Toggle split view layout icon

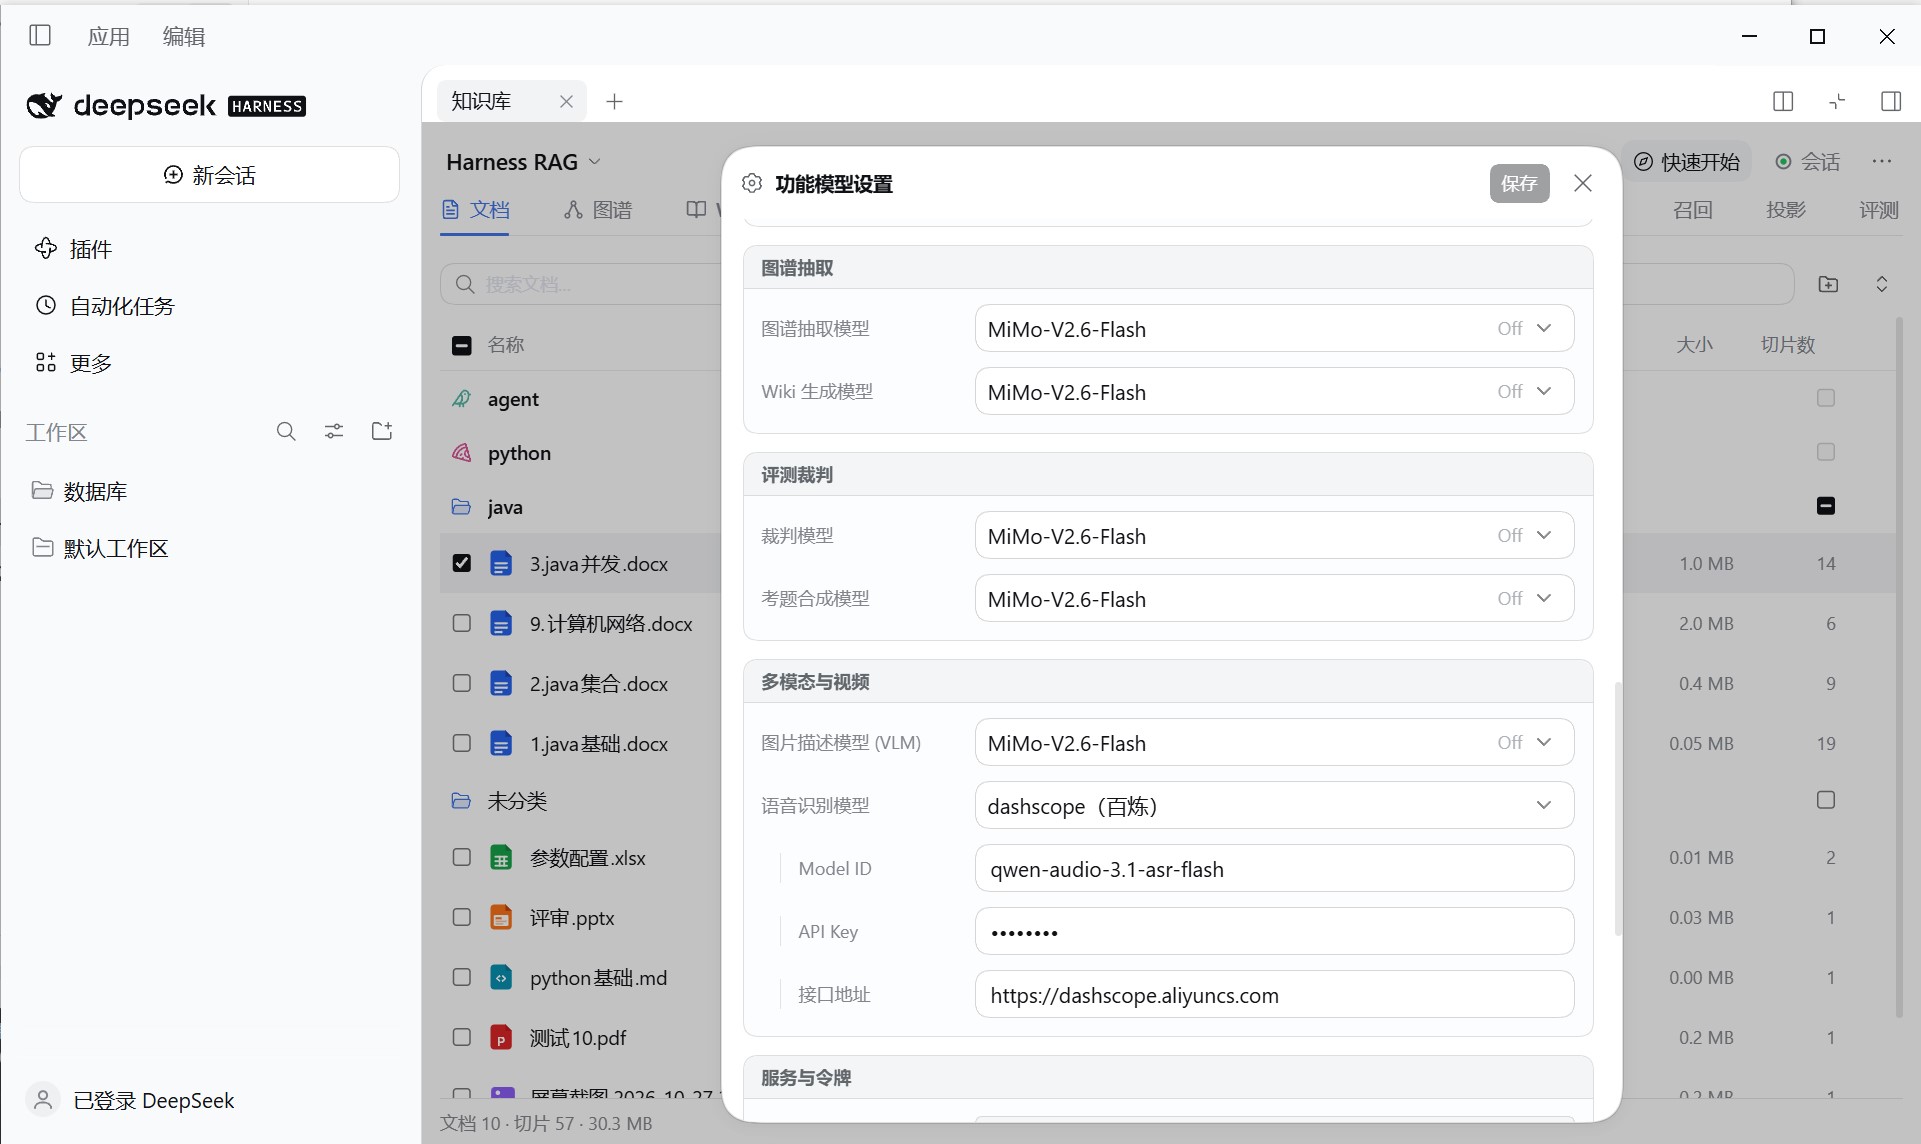(x=1783, y=101)
